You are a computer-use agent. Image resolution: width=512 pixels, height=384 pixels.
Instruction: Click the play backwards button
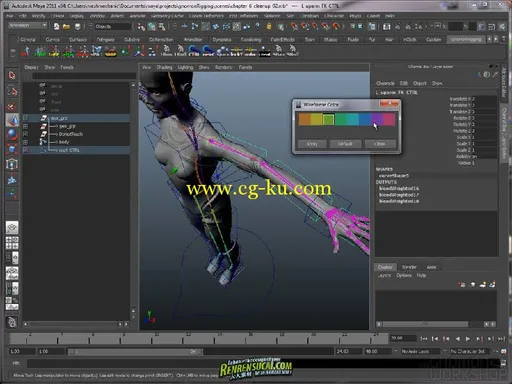point(457,339)
